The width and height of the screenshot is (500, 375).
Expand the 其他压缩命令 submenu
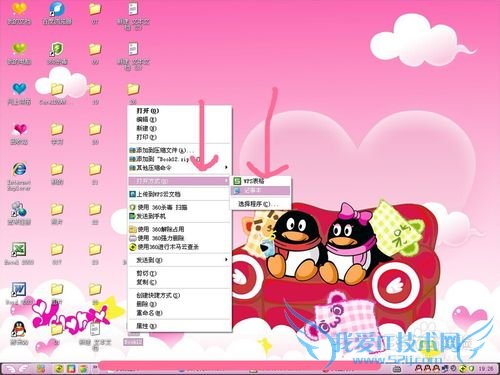coord(180,168)
